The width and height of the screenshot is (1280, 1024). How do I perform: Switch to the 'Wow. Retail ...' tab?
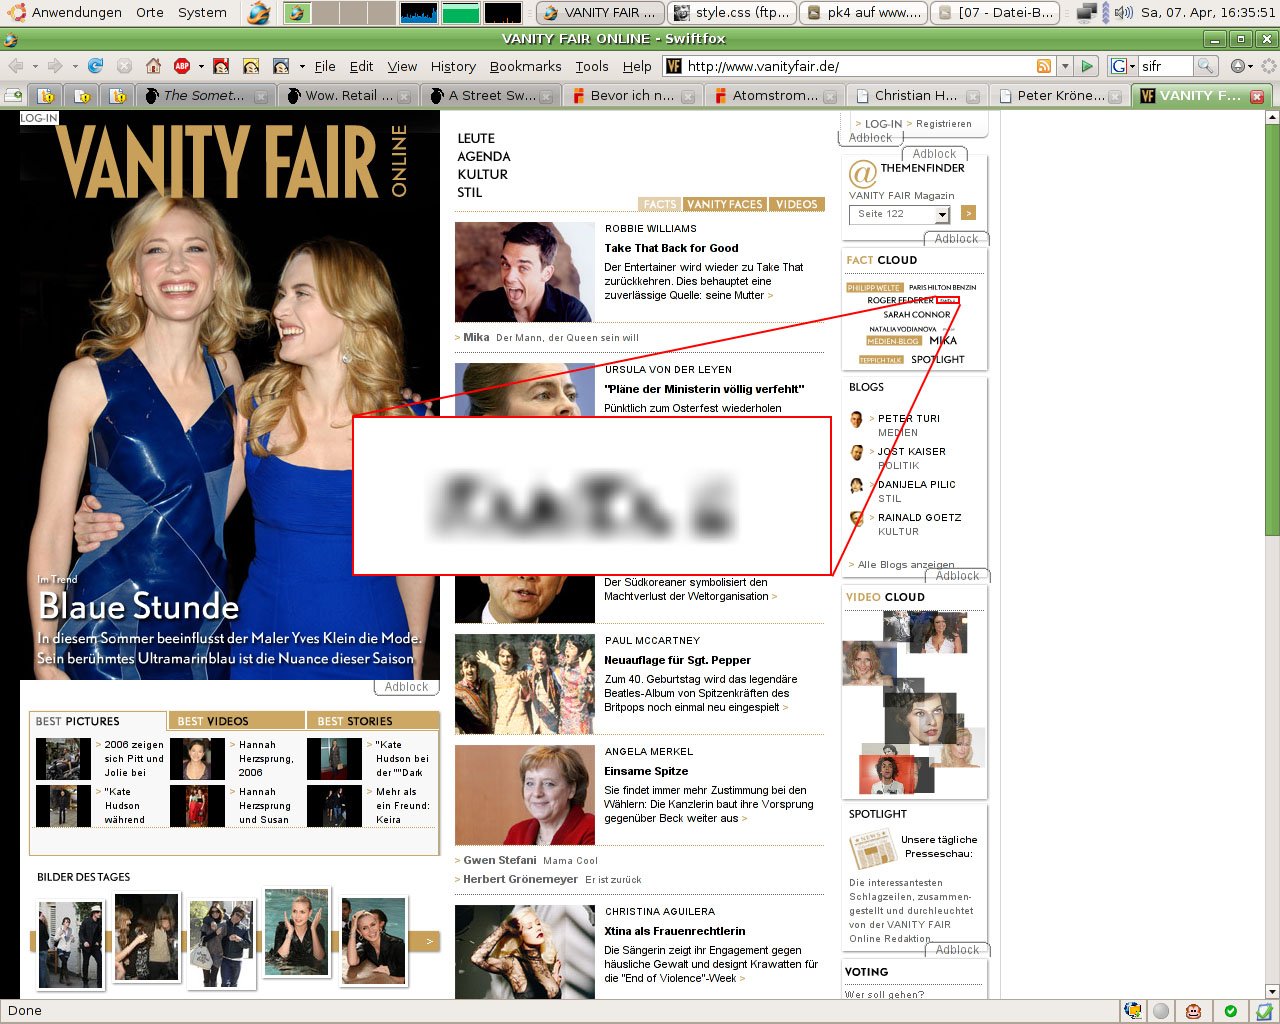point(348,96)
